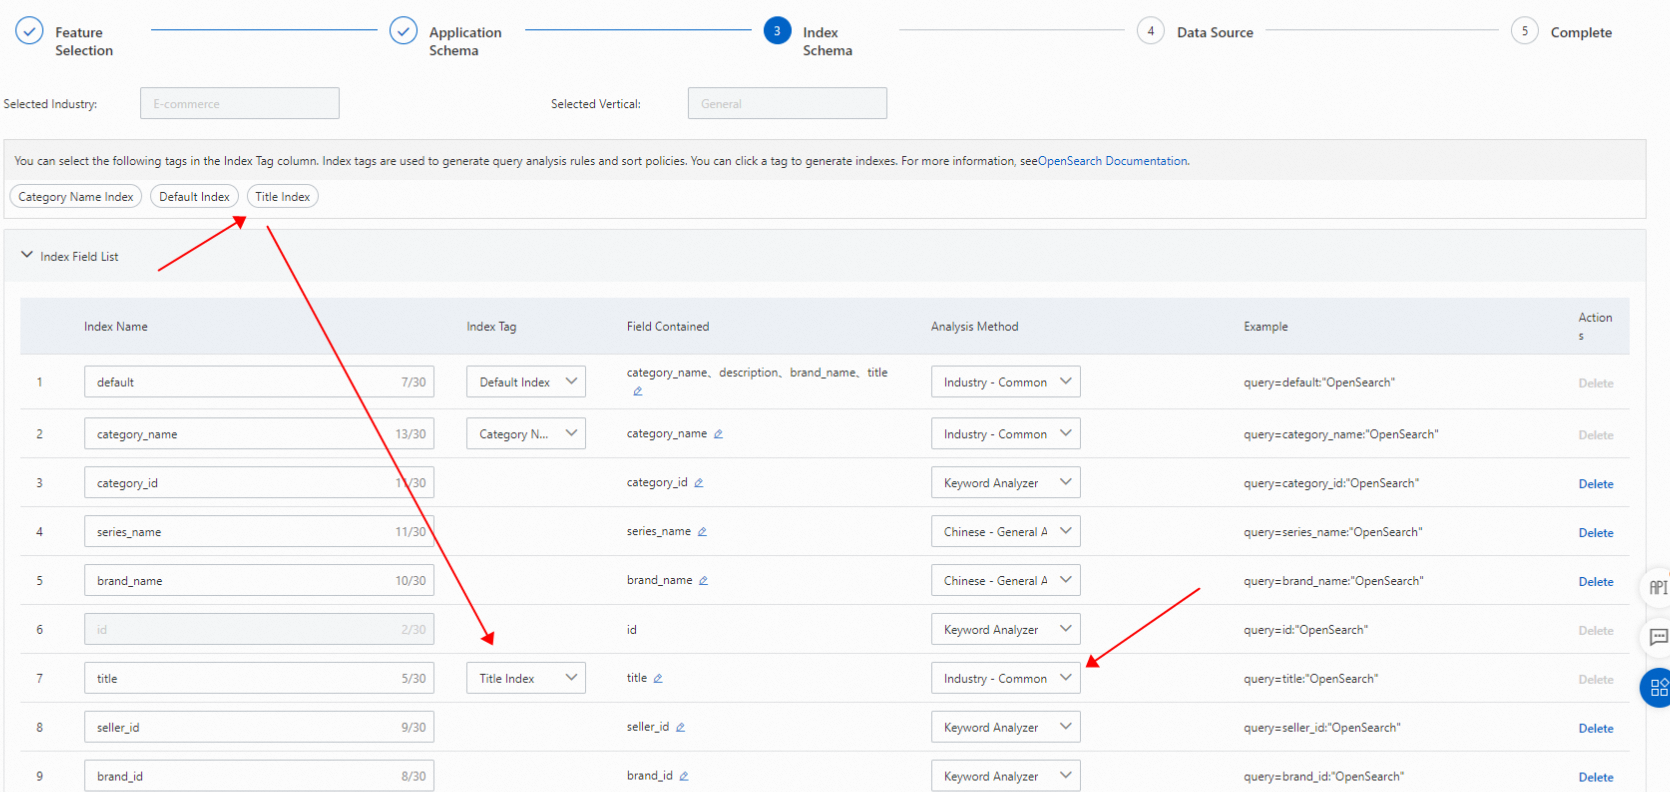Image resolution: width=1670 pixels, height=792 pixels.
Task: Open the Index Tag dropdown for default index
Action: pos(526,382)
